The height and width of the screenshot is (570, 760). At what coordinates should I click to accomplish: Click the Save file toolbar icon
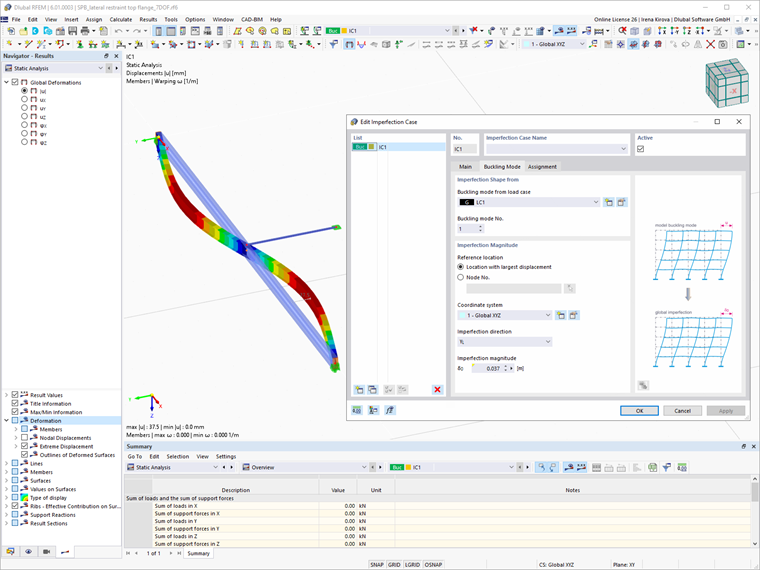click(x=72, y=31)
